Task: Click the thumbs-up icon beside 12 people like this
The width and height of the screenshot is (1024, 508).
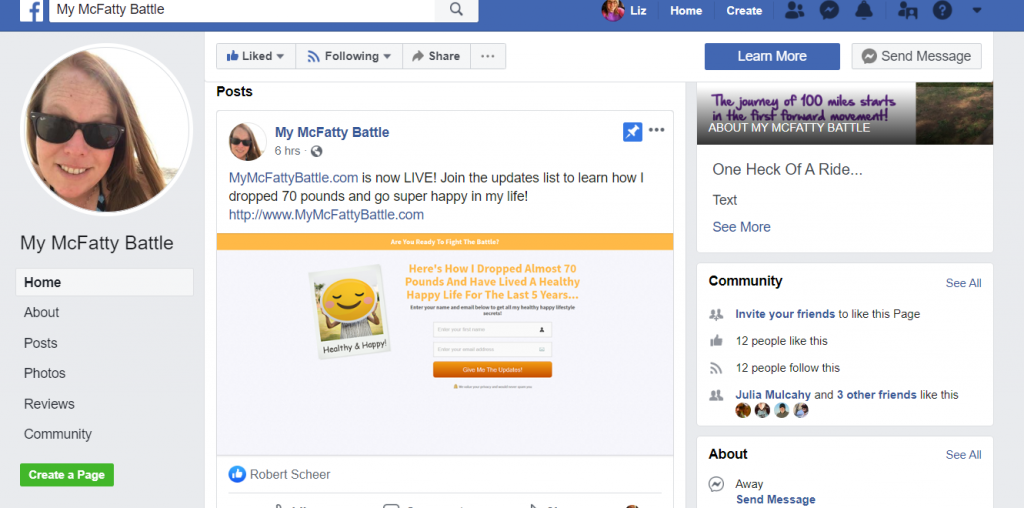Action: [716, 341]
